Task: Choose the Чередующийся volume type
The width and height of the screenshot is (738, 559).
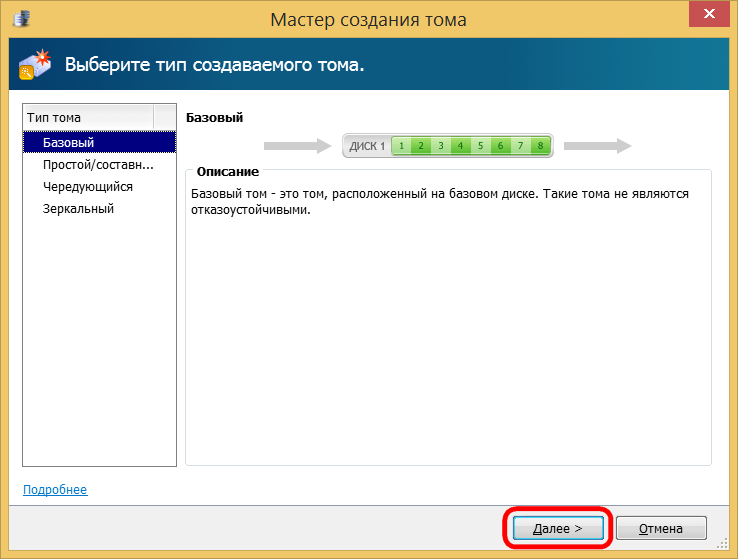Action: point(87,187)
